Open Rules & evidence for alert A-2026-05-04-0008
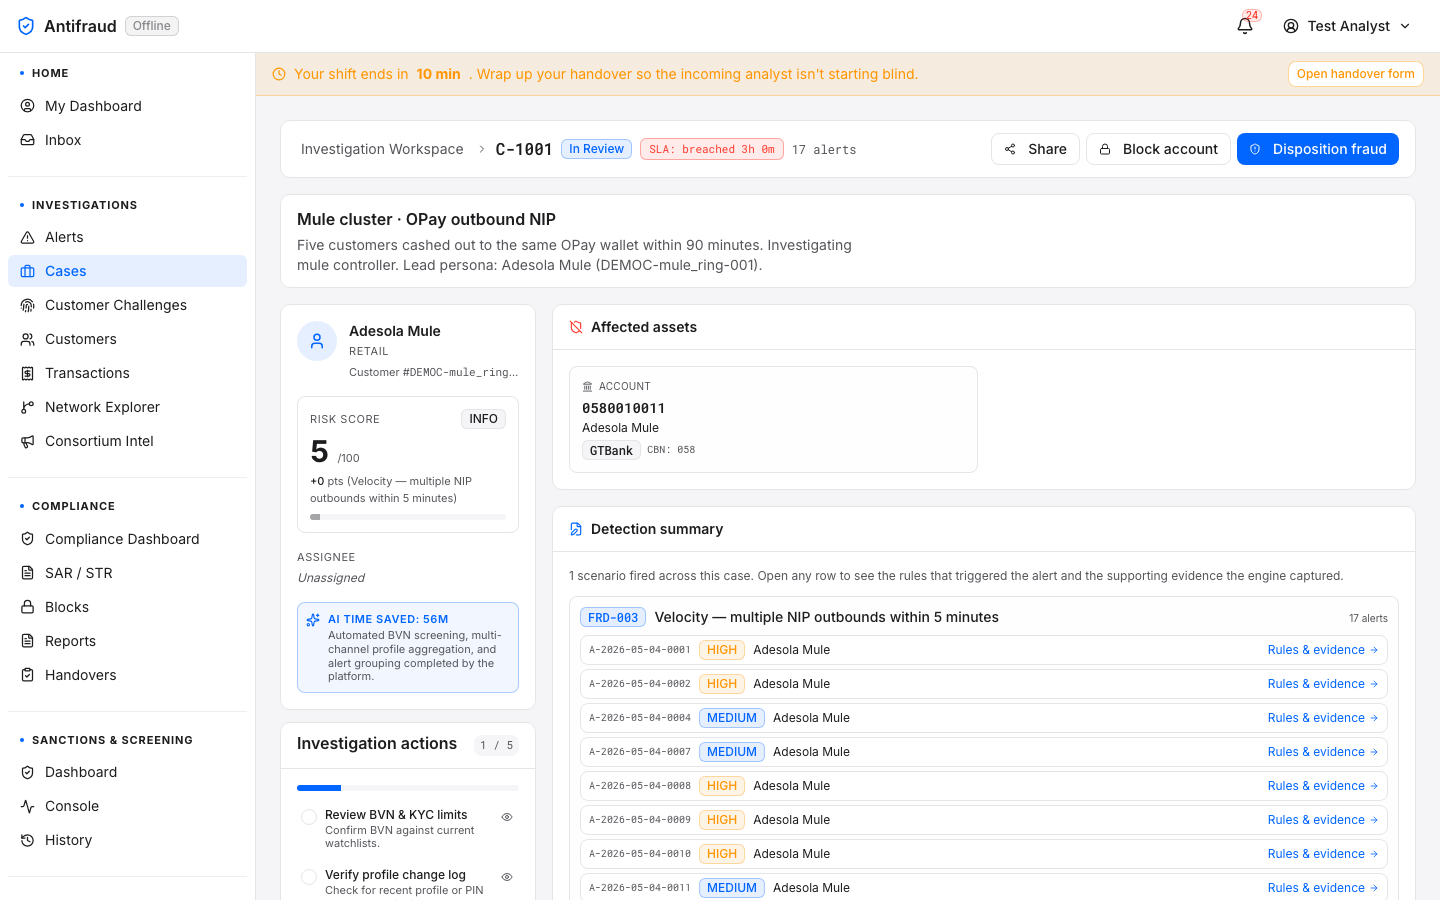This screenshot has width=1440, height=900. 1323,786
